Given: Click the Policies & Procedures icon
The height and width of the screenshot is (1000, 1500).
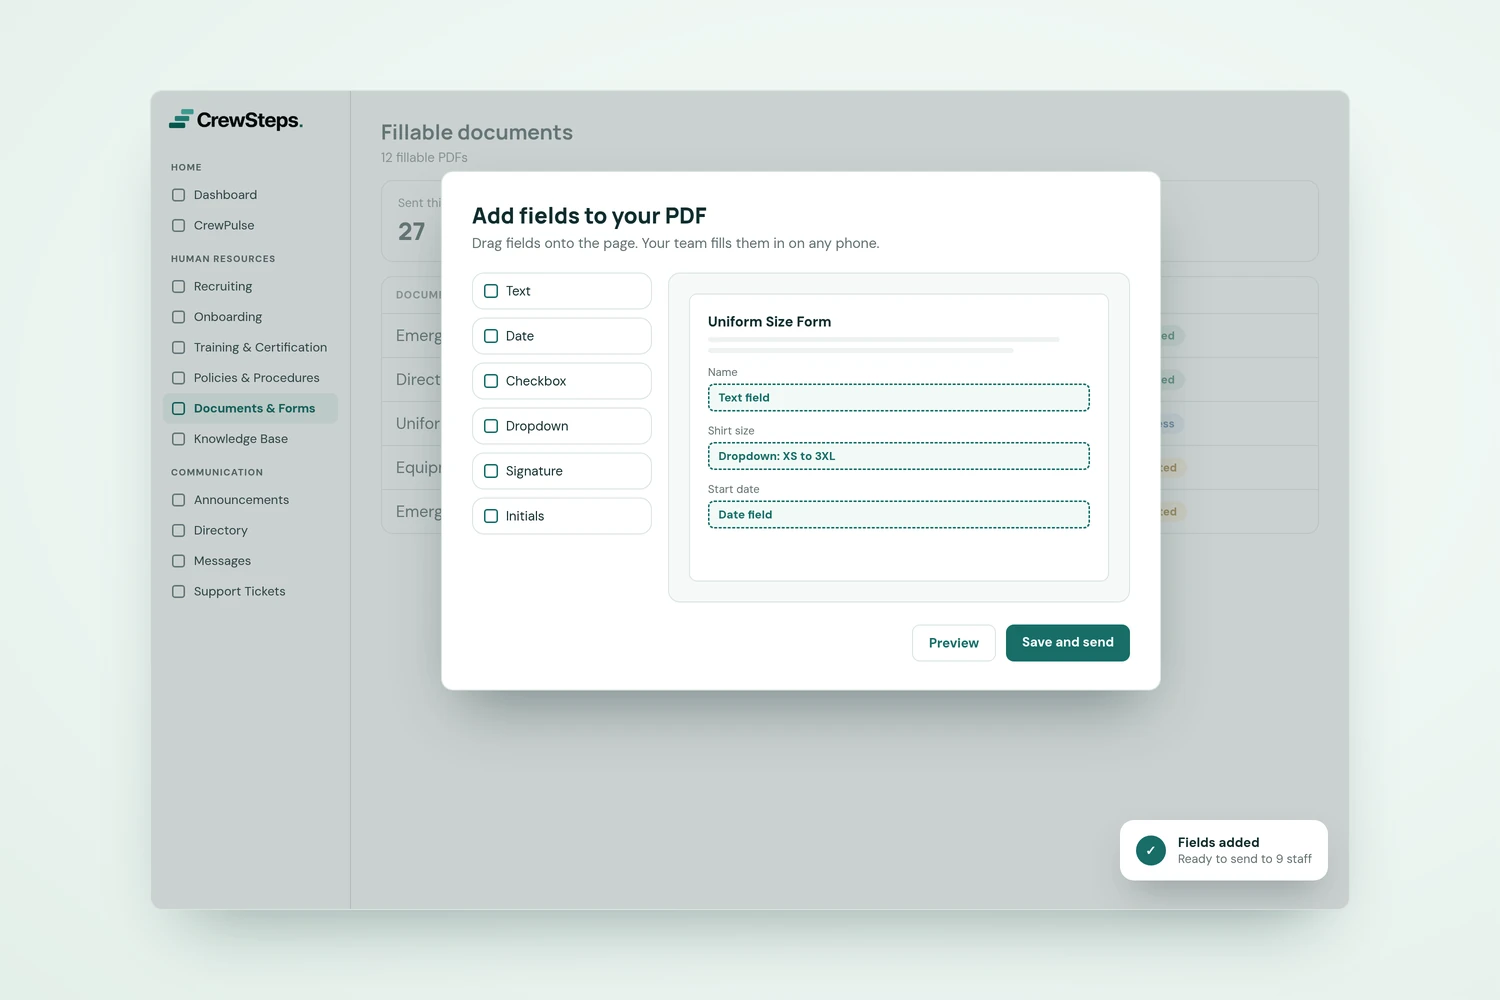Looking at the screenshot, I should coord(178,378).
